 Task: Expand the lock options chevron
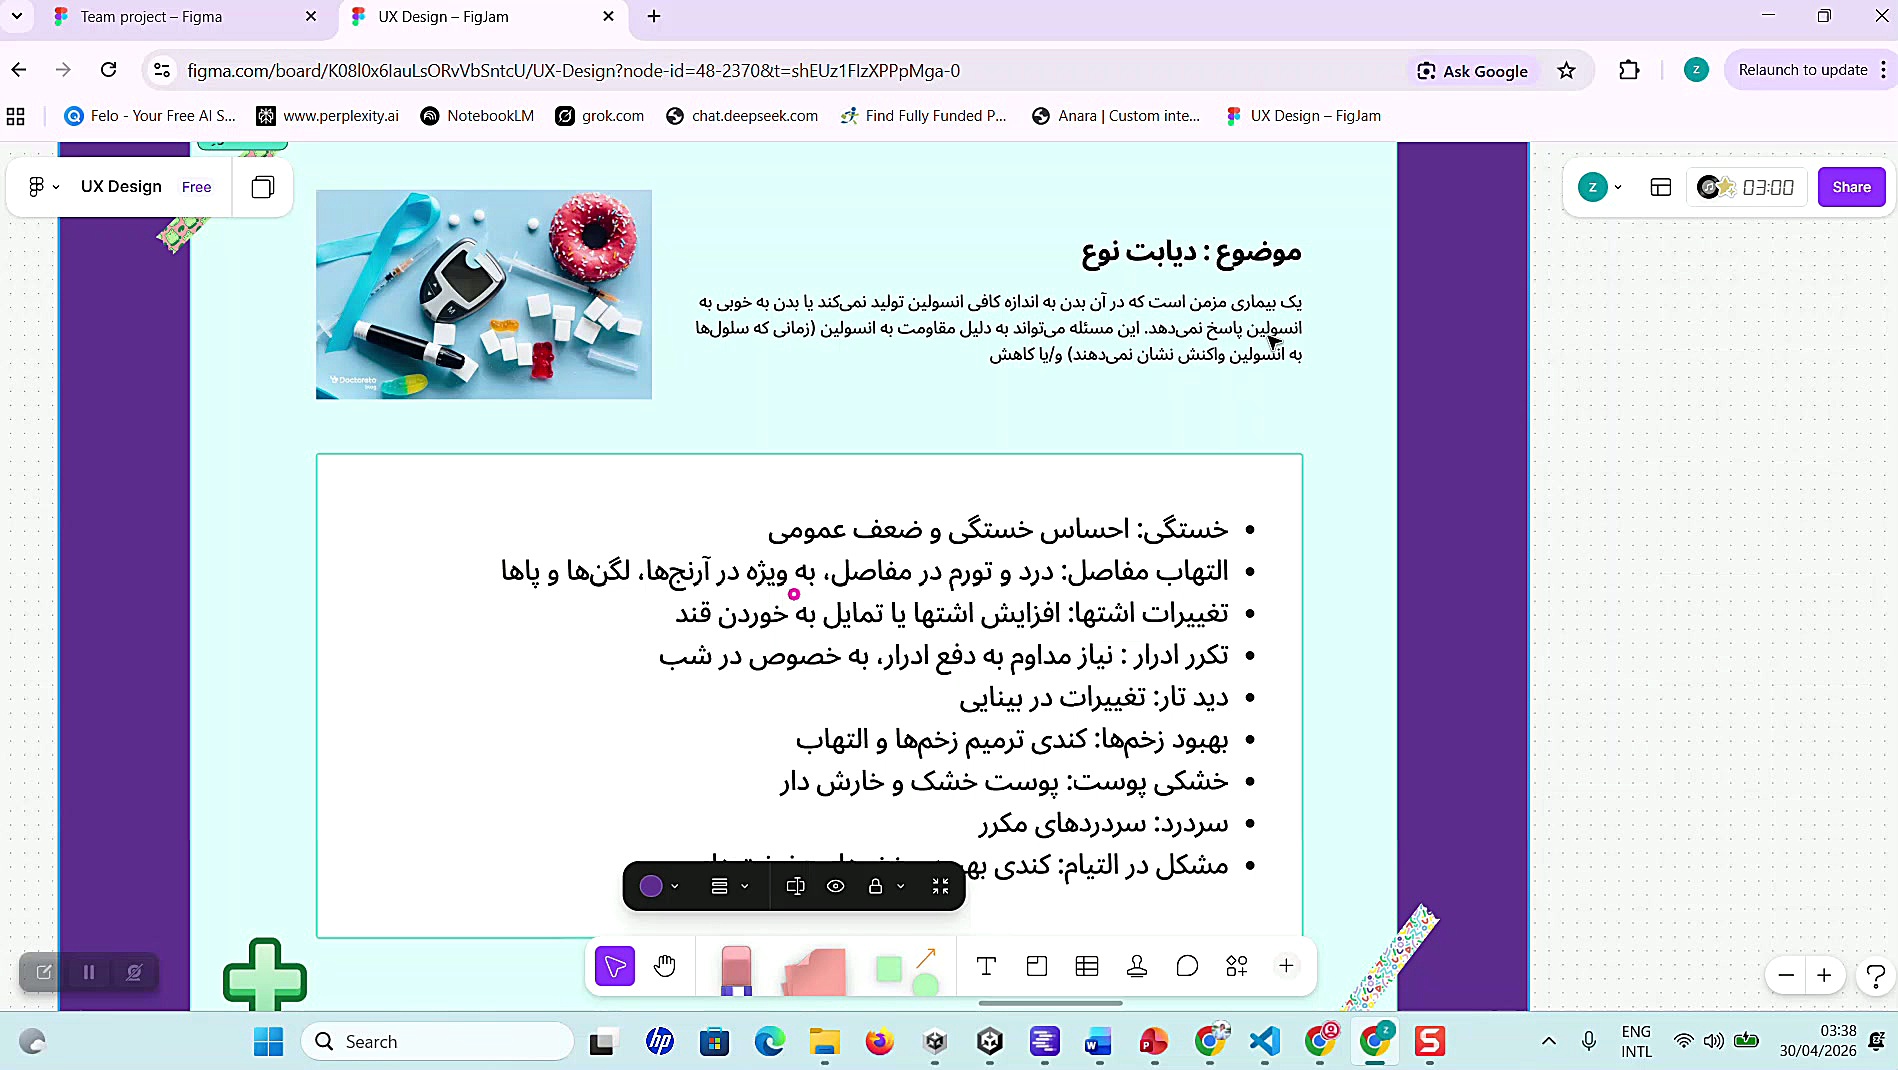tap(901, 886)
